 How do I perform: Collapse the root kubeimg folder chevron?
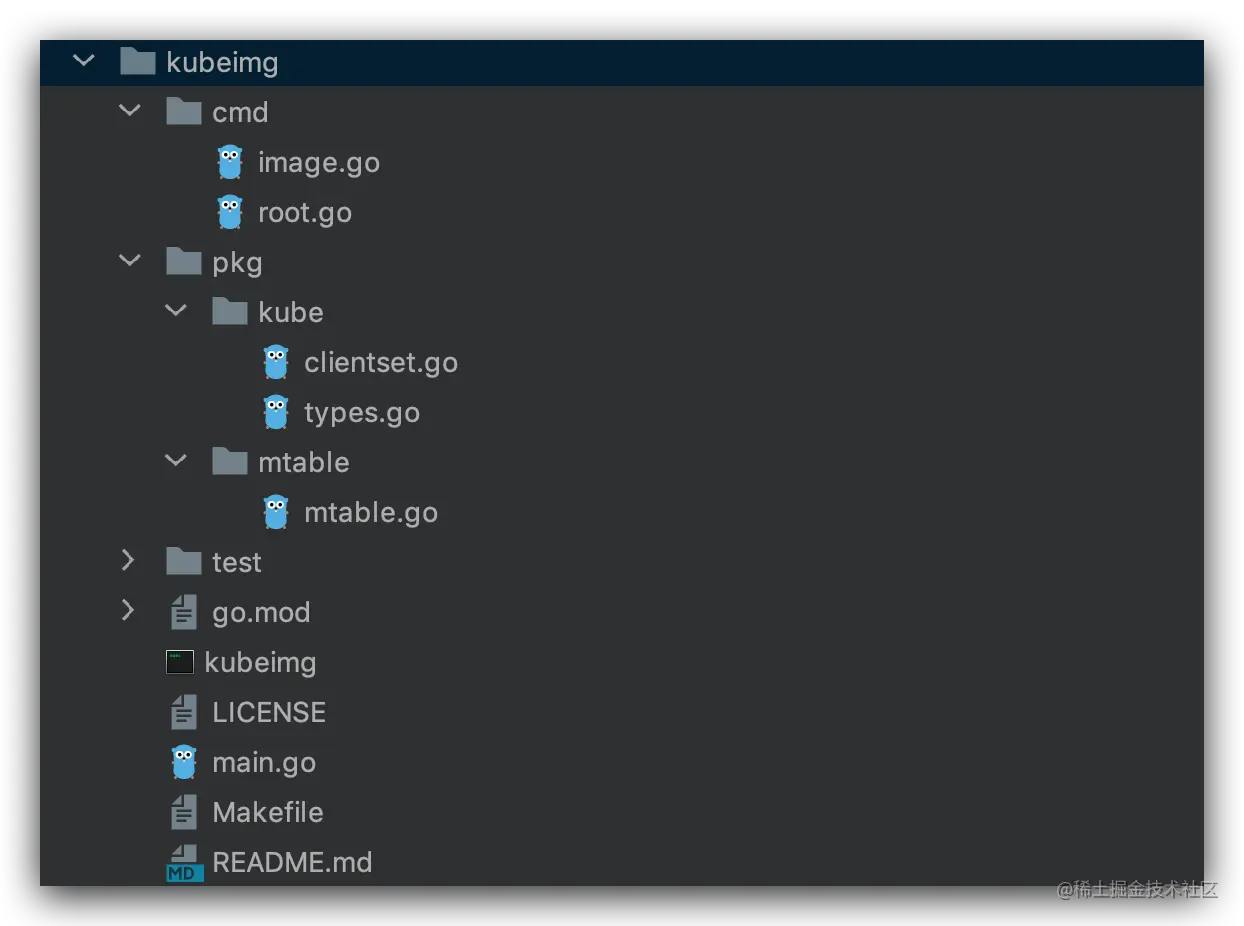pos(84,61)
